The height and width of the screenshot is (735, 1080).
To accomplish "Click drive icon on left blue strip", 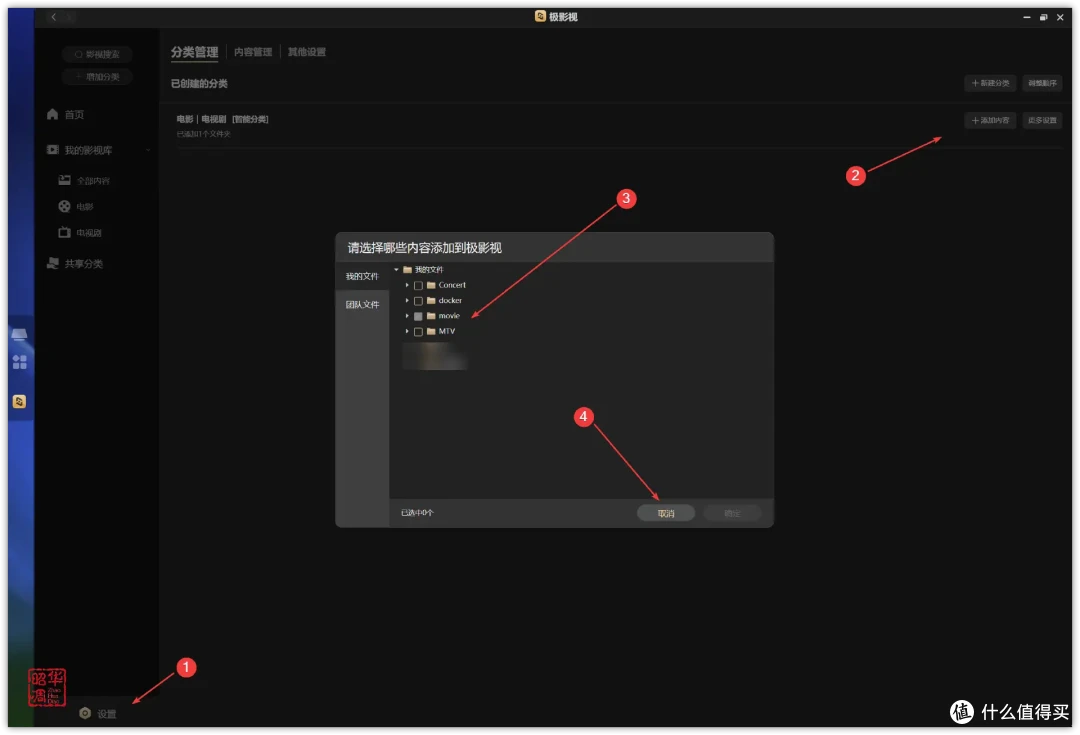I will 19,335.
